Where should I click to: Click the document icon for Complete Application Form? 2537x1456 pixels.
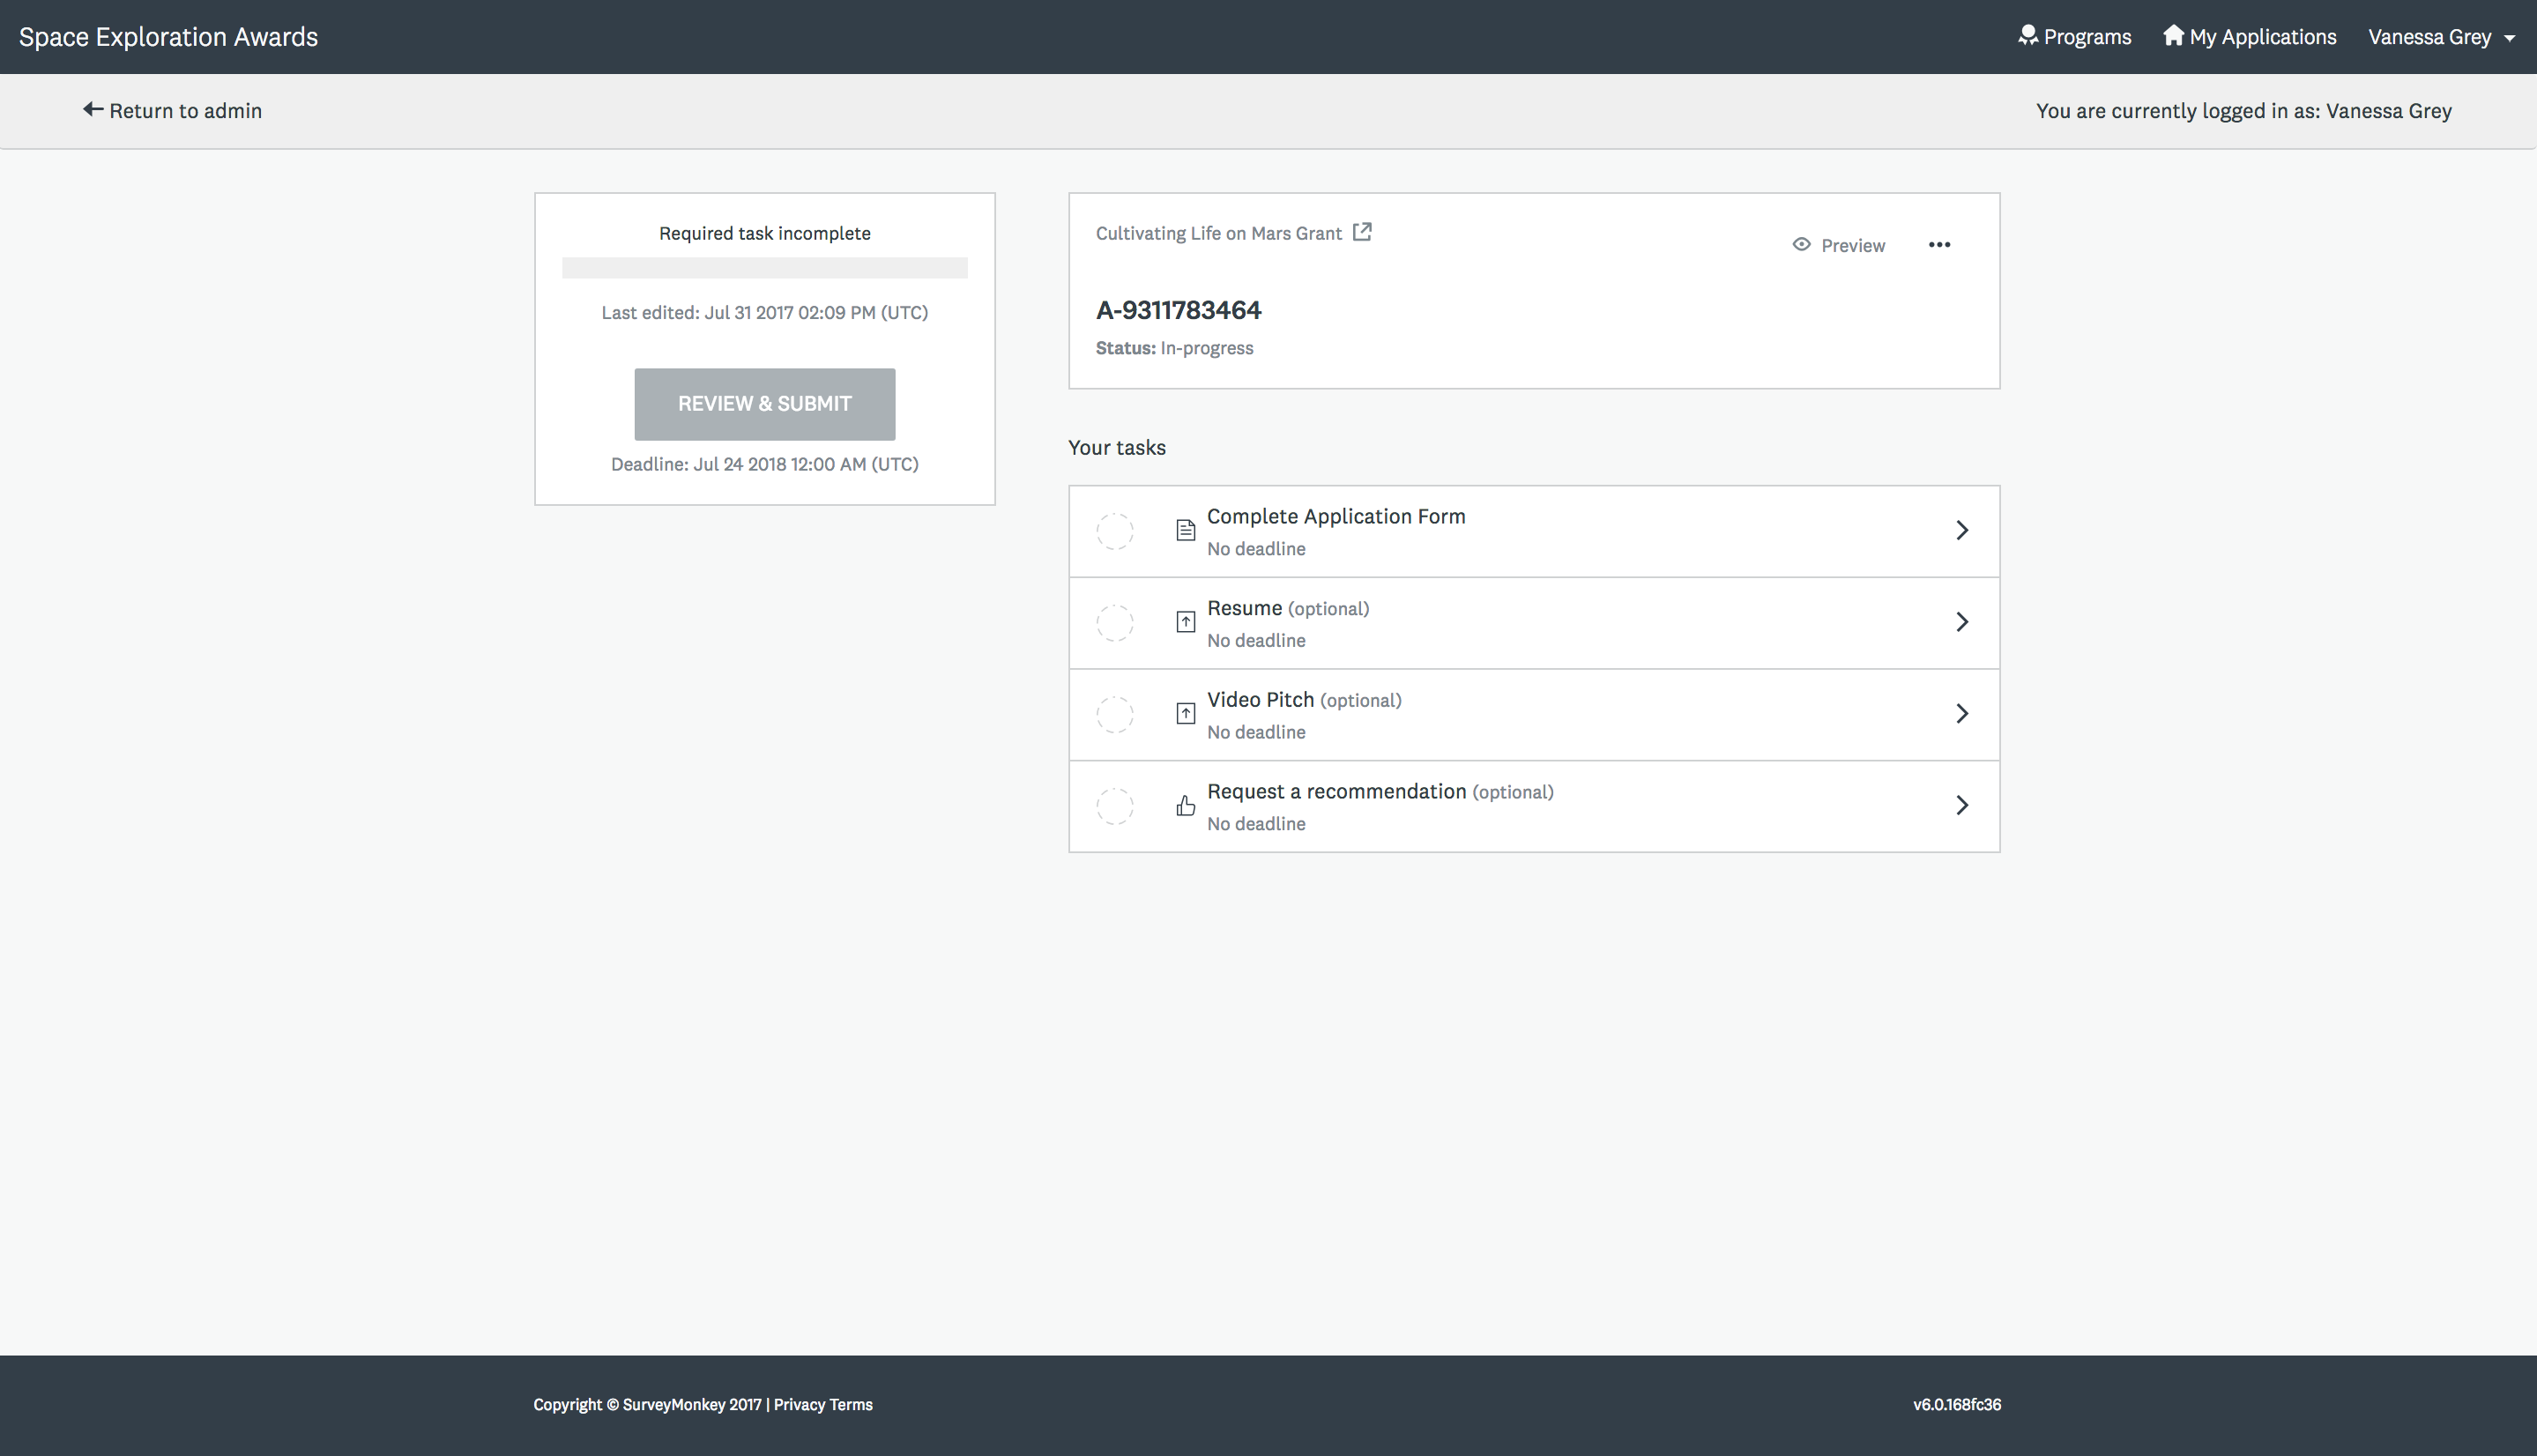1185,530
